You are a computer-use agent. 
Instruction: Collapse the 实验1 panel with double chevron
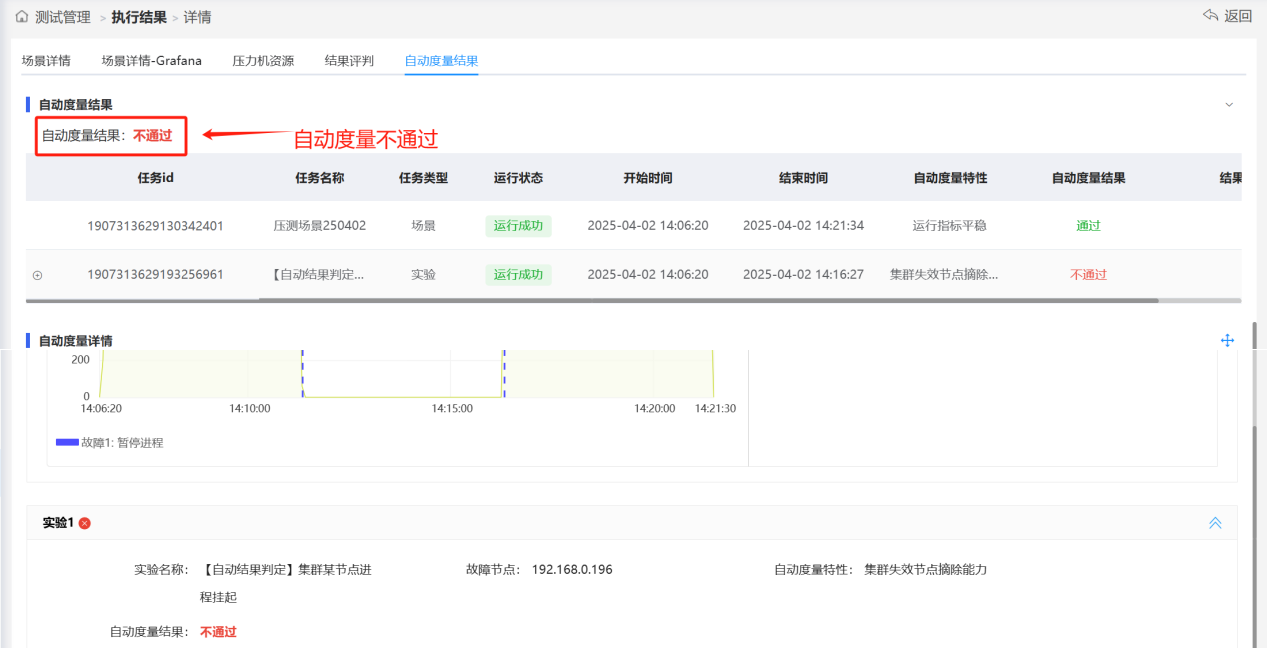(x=1215, y=523)
